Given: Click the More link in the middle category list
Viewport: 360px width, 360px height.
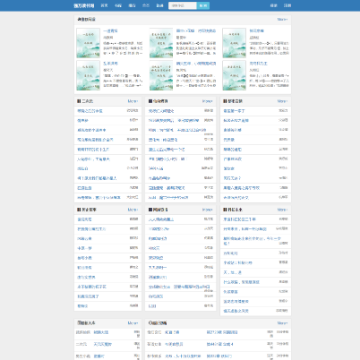Looking at the screenshot, I should click(207, 101).
